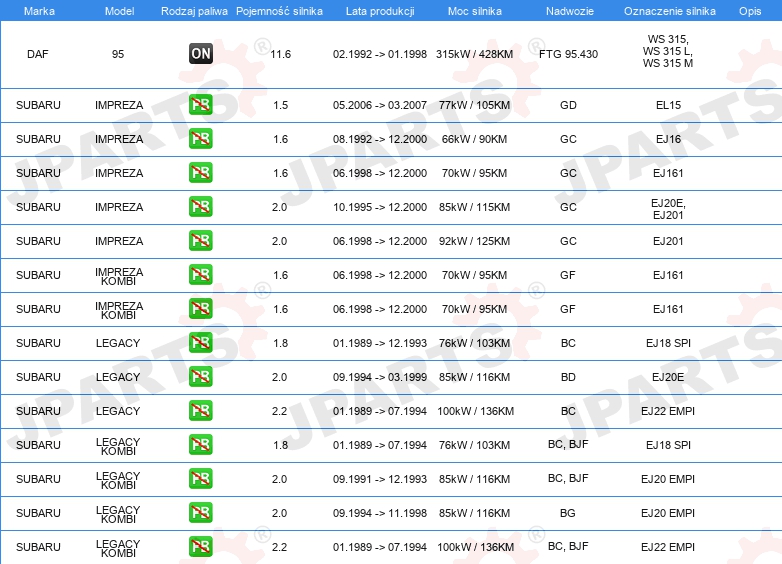Click the Model column header

[x=119, y=11]
